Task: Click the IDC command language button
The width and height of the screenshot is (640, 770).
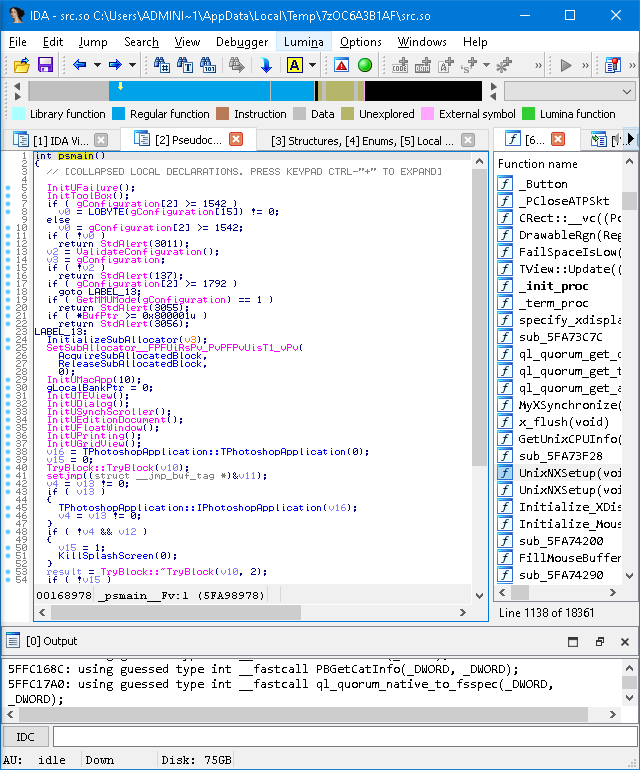Action: pos(26,737)
